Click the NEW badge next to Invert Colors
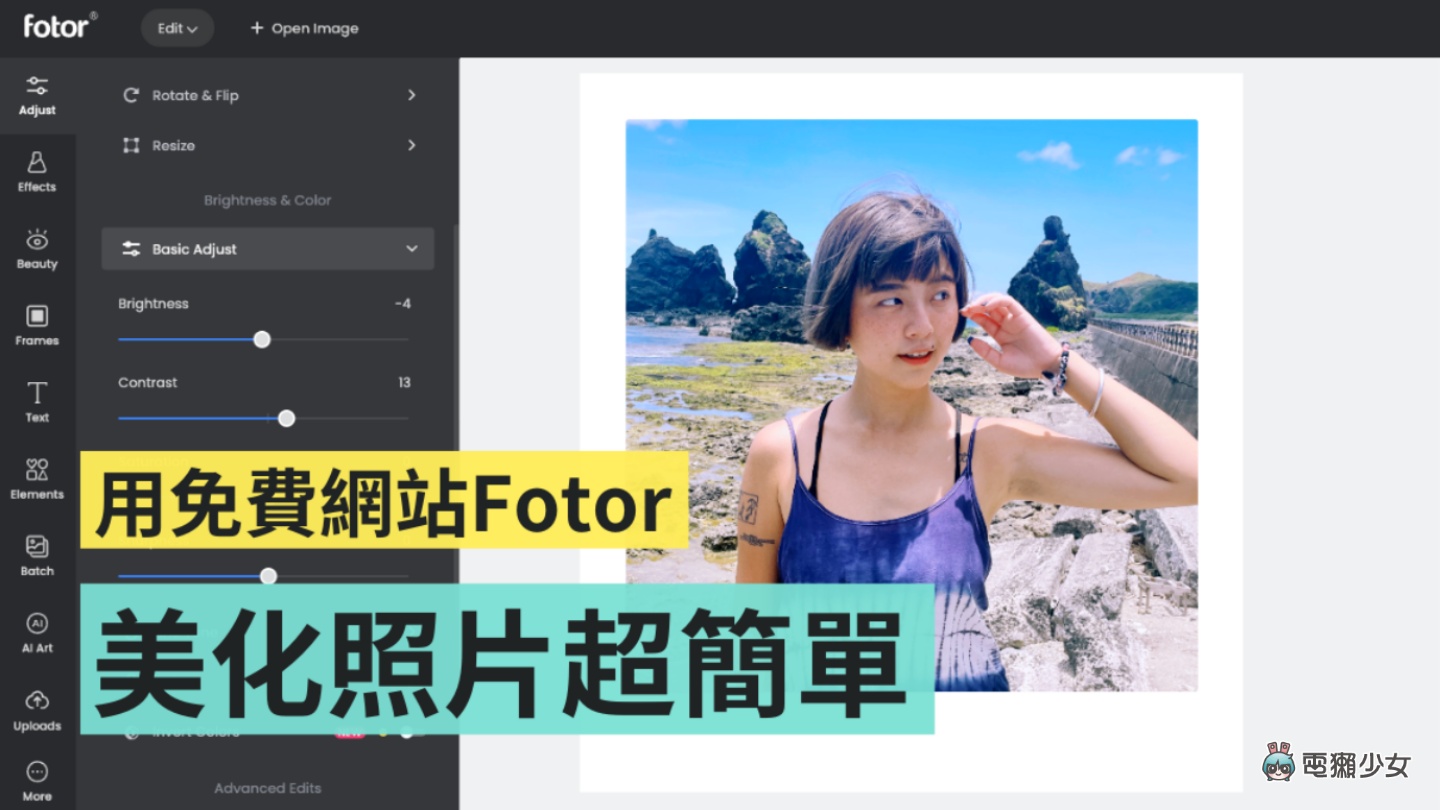The image size is (1440, 810). (x=350, y=733)
